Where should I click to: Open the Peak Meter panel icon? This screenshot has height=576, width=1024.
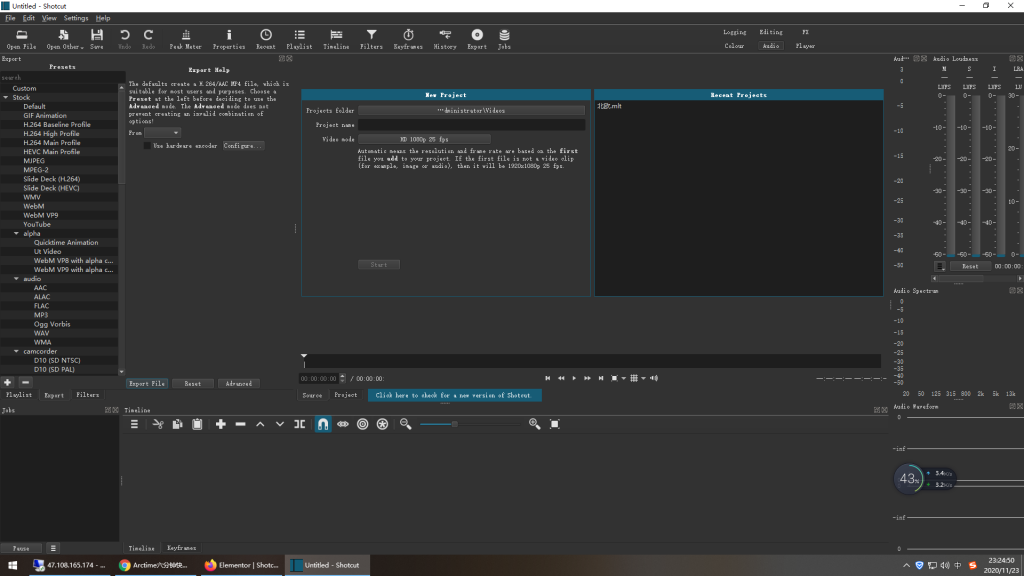pyautogui.click(x=185, y=39)
